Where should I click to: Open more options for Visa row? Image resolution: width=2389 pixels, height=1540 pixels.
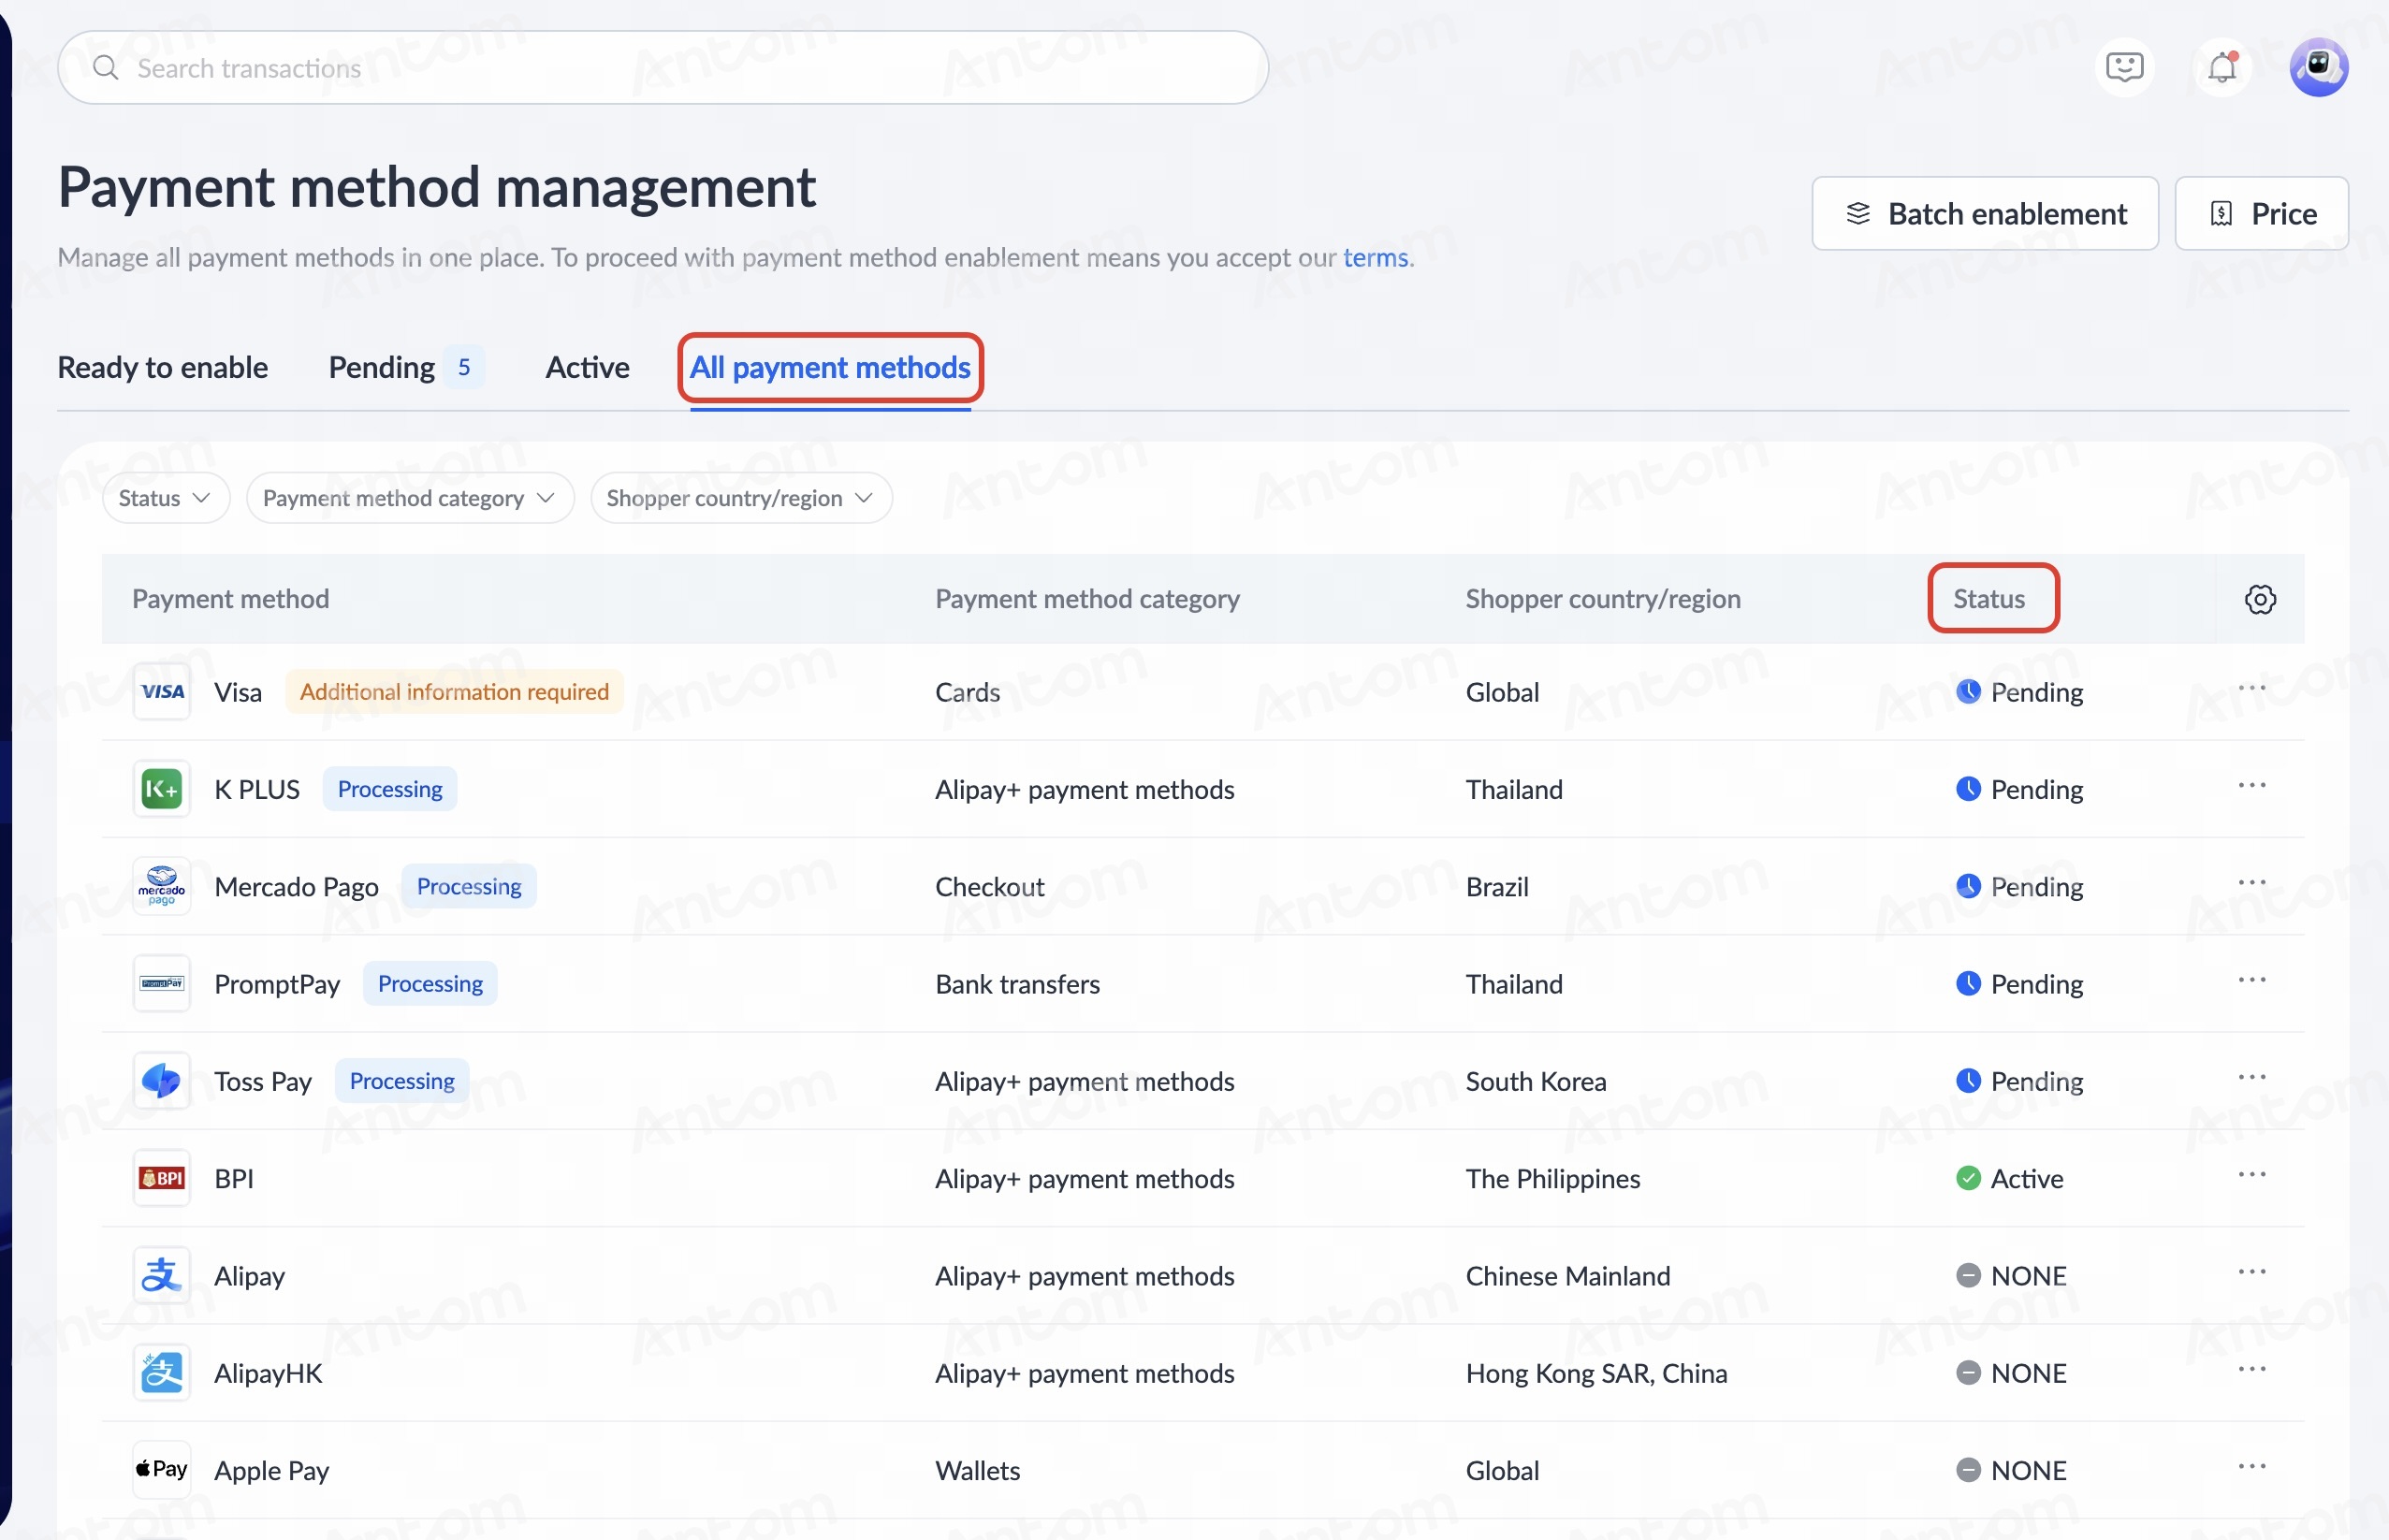click(x=2252, y=688)
